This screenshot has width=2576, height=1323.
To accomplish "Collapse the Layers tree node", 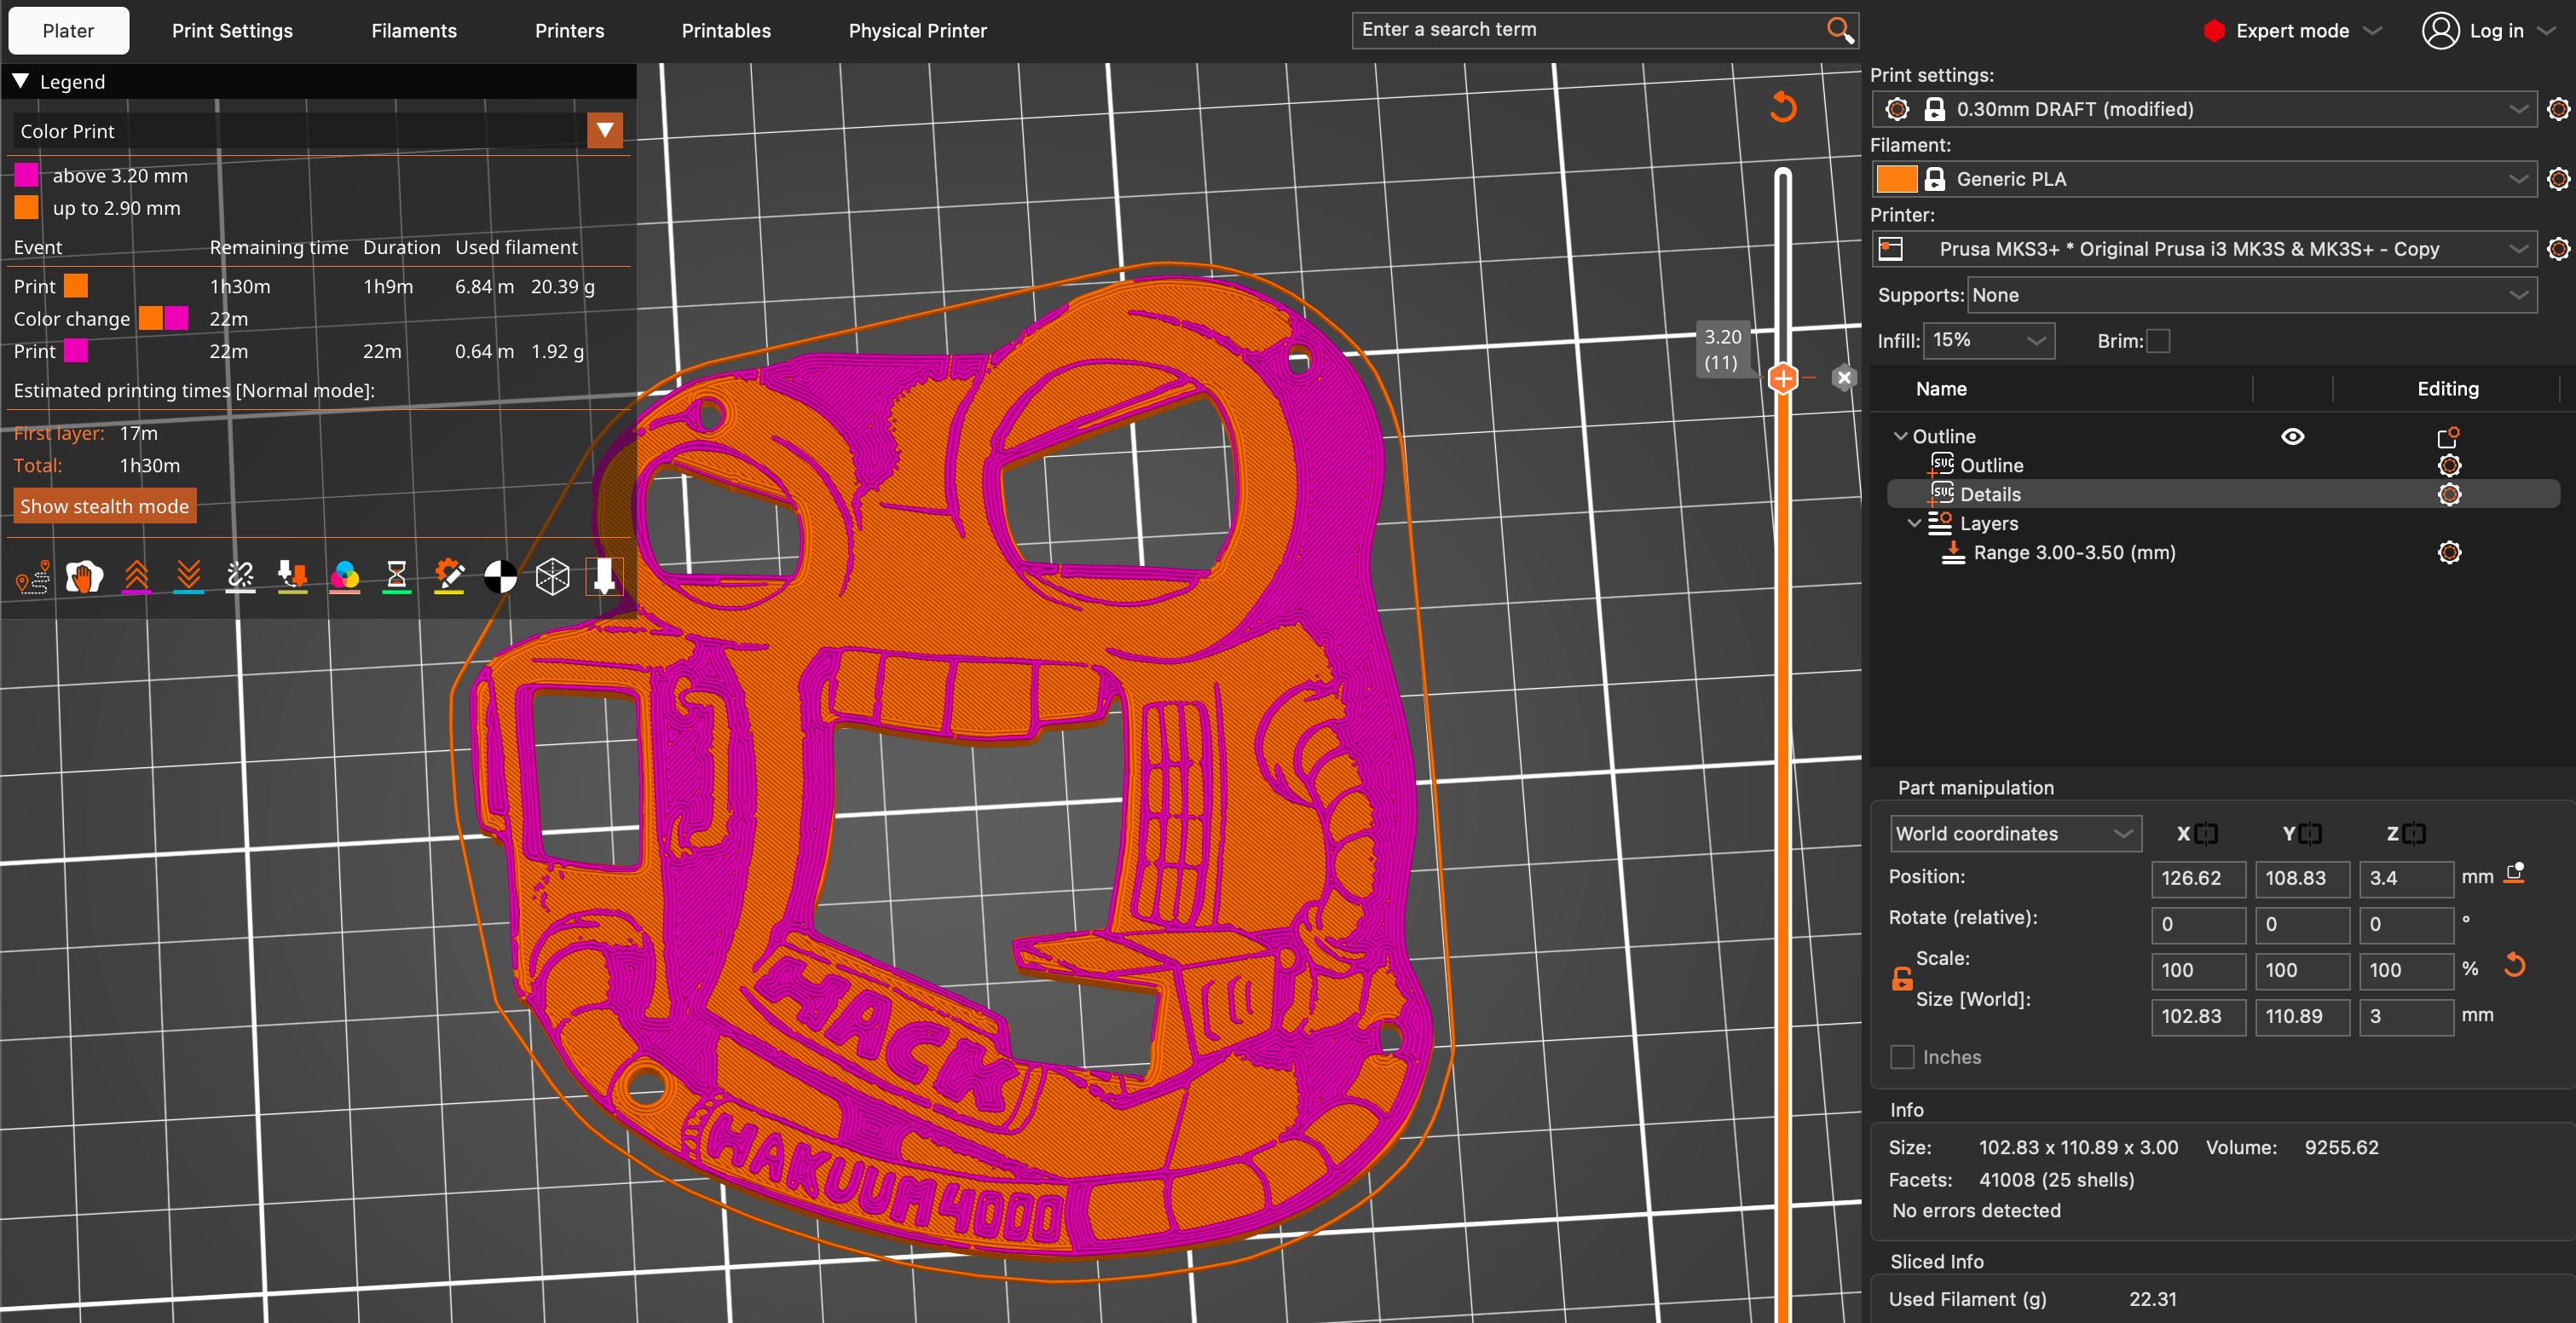I will tap(1915, 523).
